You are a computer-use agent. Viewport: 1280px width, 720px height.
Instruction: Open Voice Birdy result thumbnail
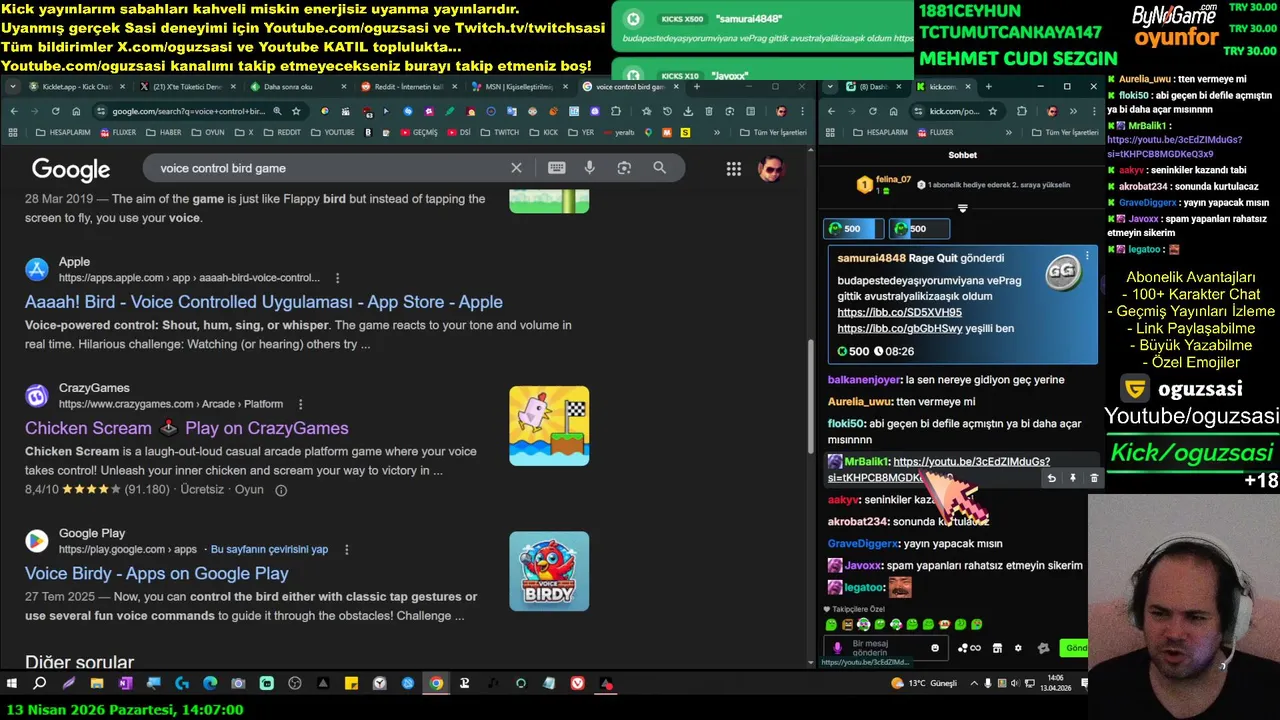549,571
